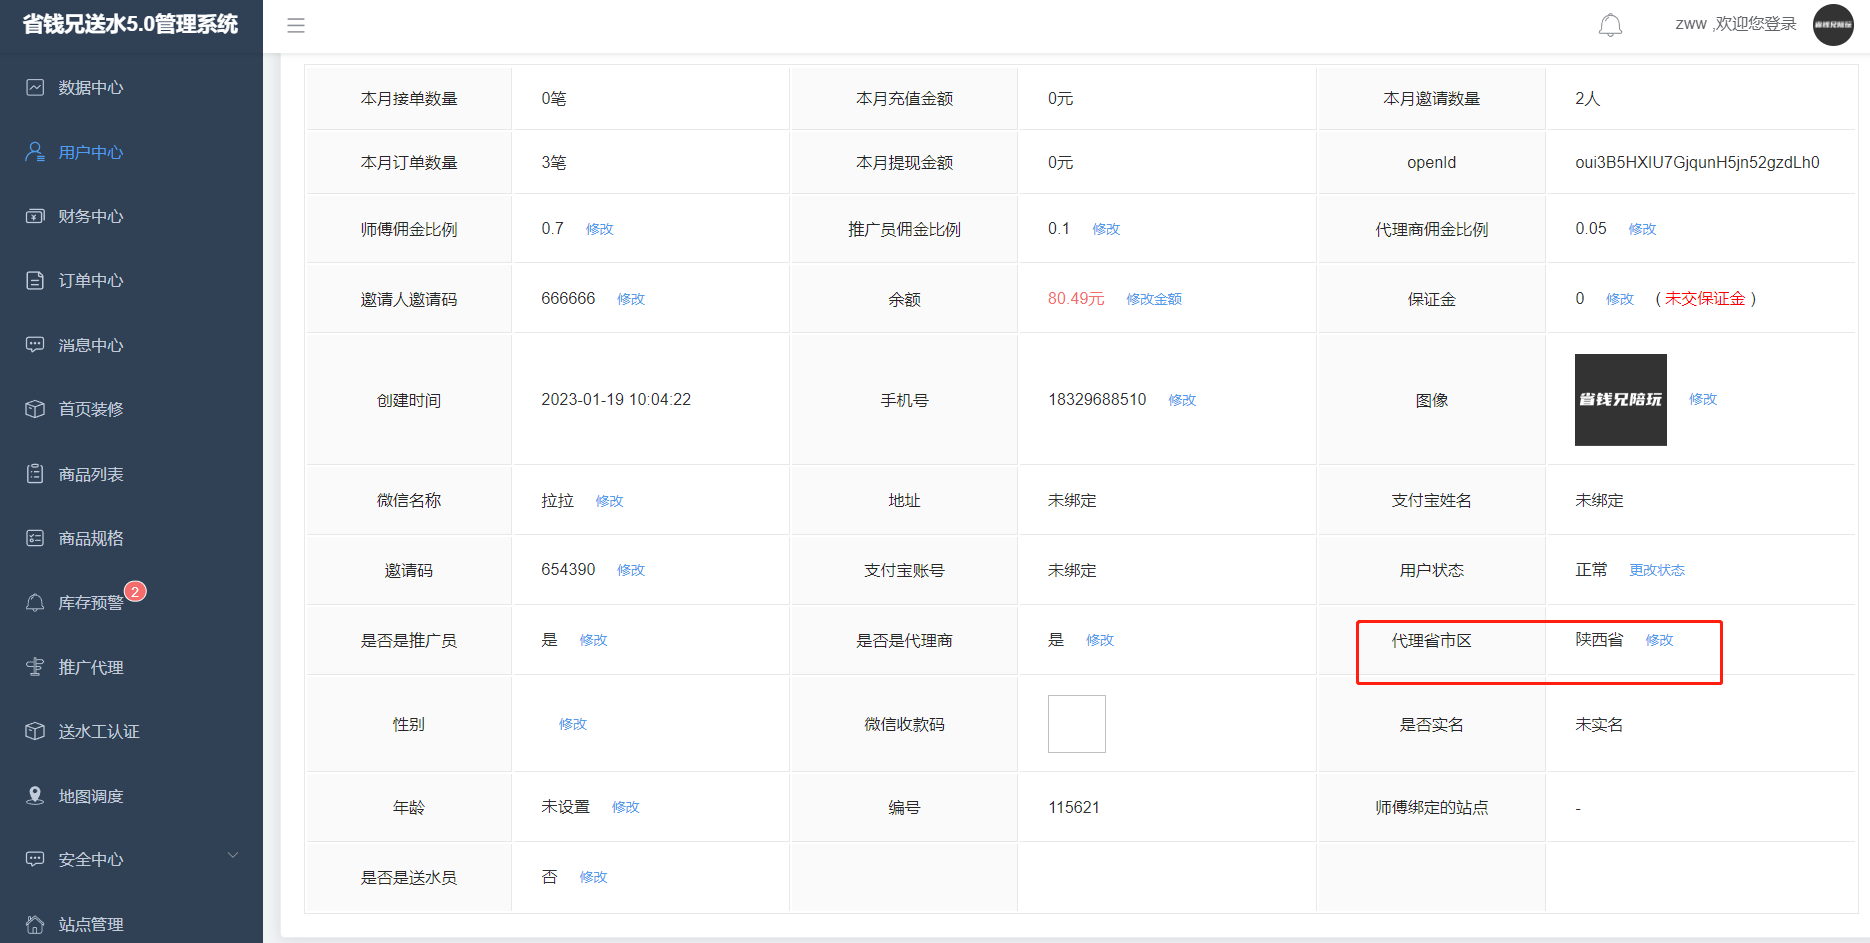
Task: Modify the 代理省市区 value 陕西省
Action: pyautogui.click(x=1659, y=640)
